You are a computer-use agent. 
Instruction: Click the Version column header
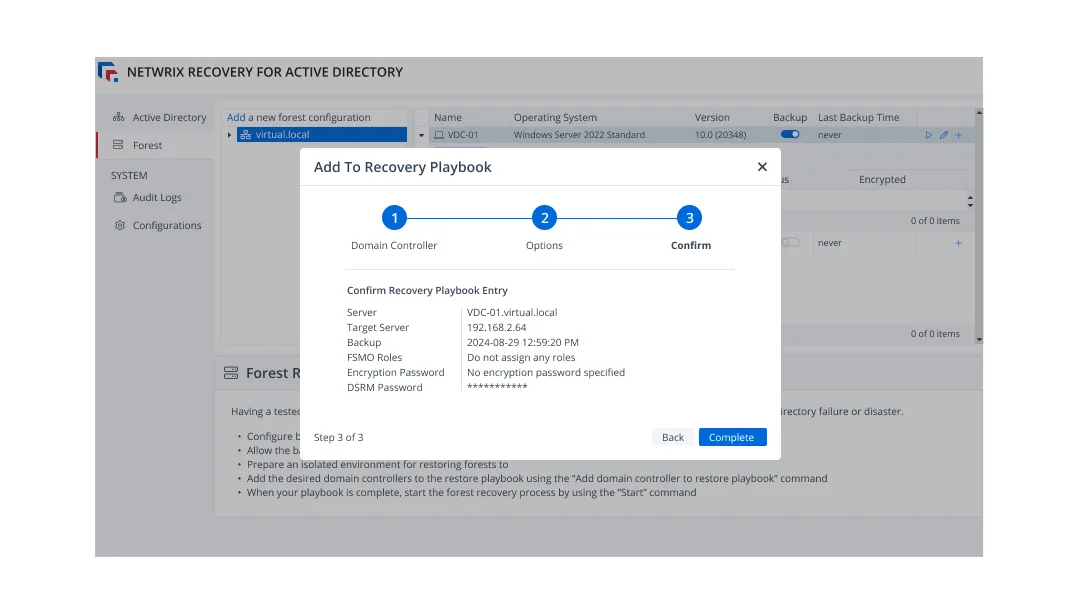[x=712, y=117]
